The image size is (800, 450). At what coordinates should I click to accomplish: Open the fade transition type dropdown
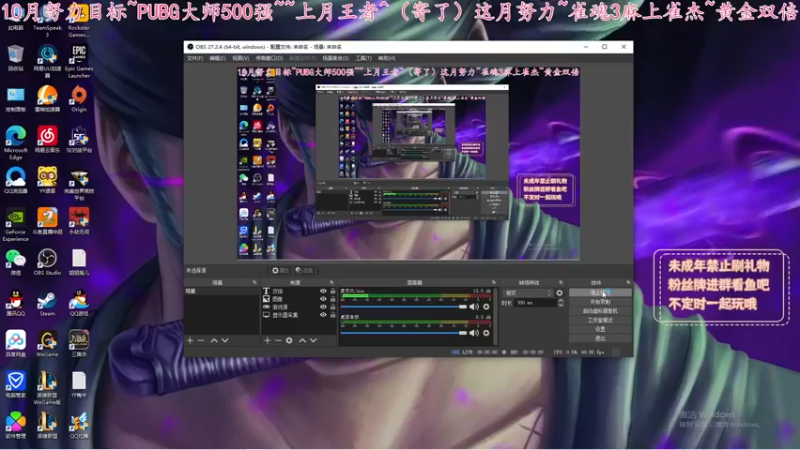[x=528, y=293]
